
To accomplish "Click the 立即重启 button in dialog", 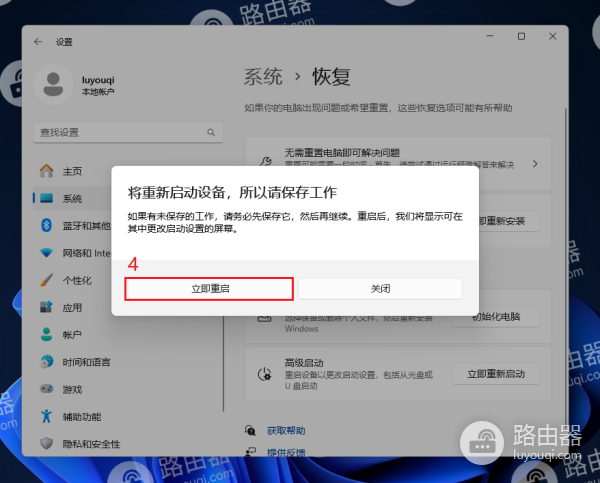I will click(209, 289).
